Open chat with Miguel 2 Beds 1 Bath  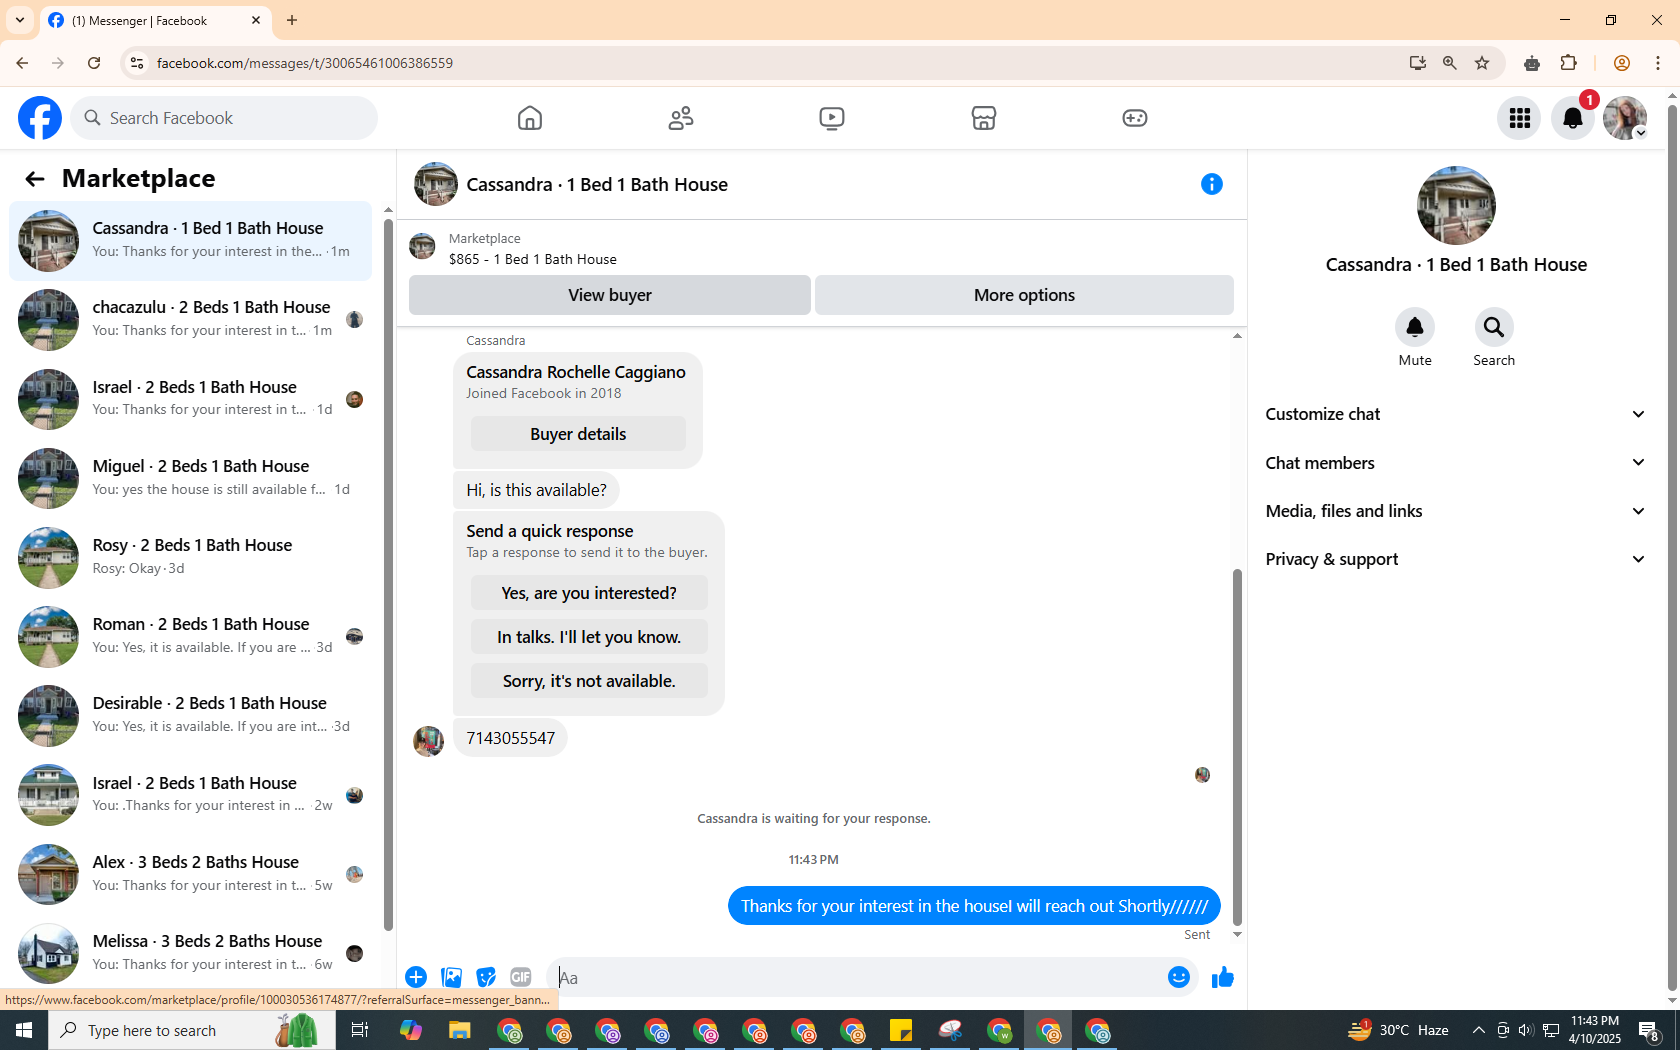190,478
